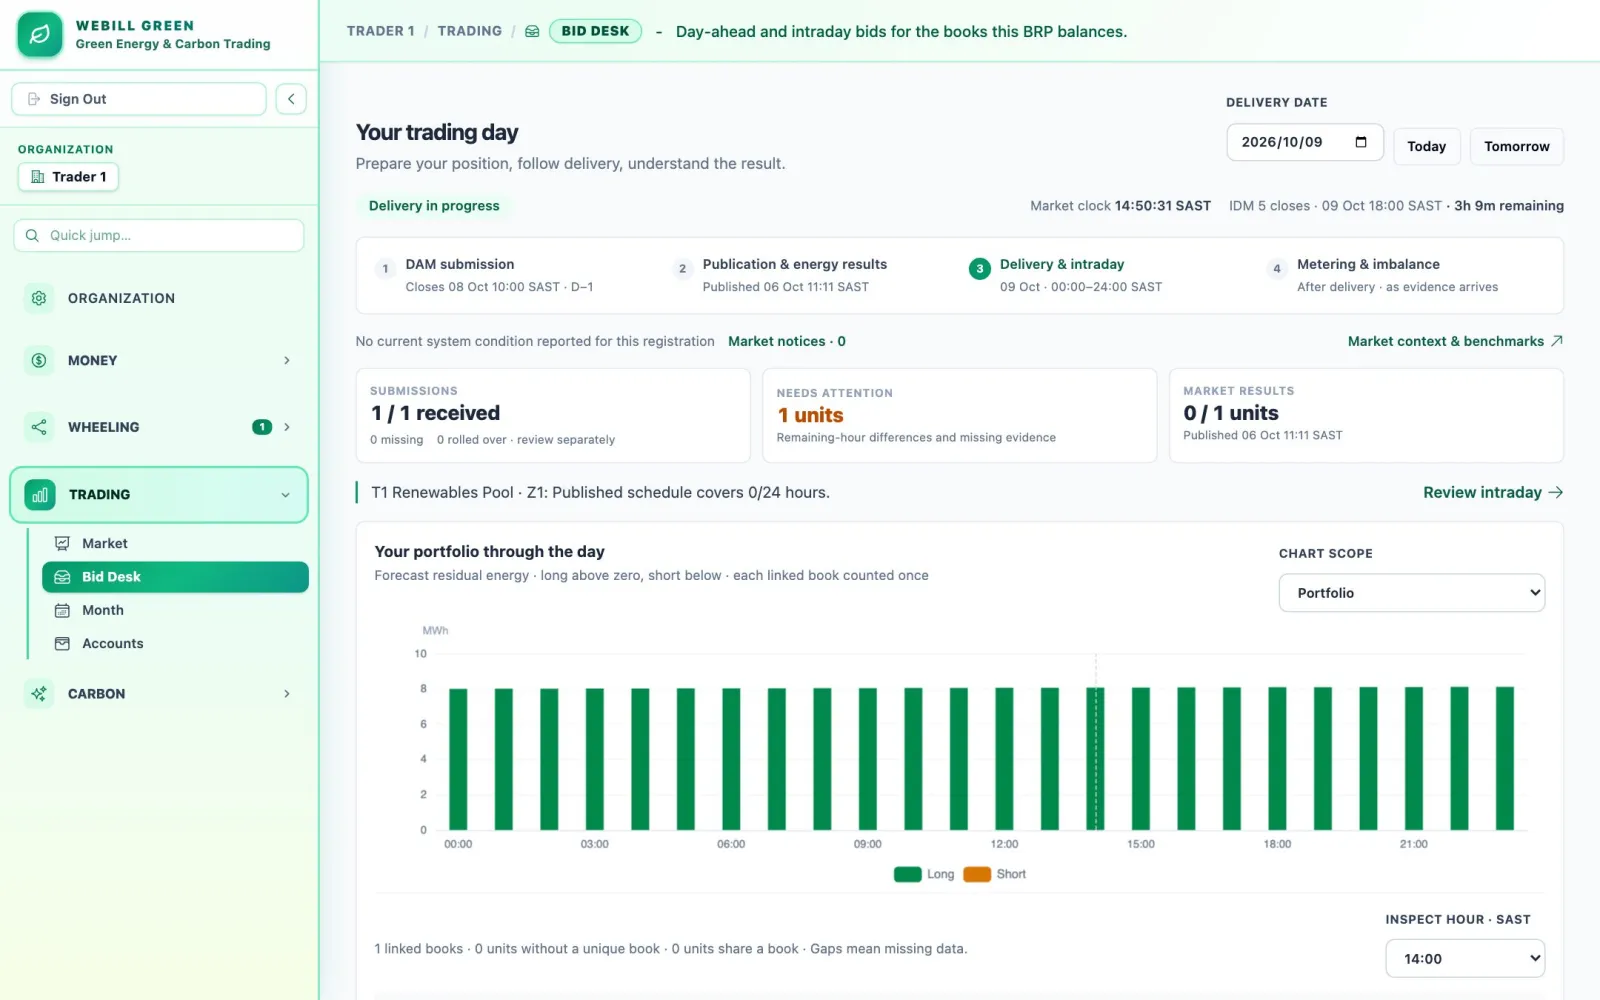This screenshot has height=1000, width=1600.
Task: Open the delivery date calendar picker icon
Action: point(1361,142)
